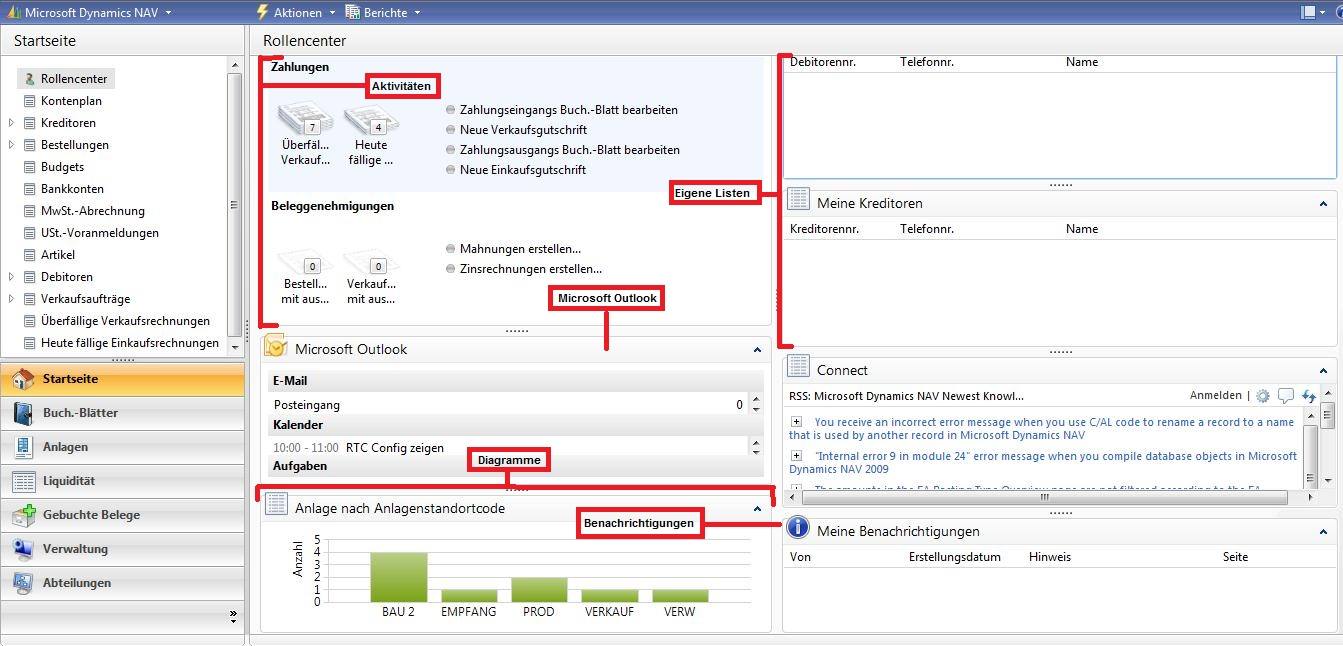Open Überfällige Verkaufsrechnungen in navigation tree
Viewport: 1343px width, 646px height.
tap(125, 321)
